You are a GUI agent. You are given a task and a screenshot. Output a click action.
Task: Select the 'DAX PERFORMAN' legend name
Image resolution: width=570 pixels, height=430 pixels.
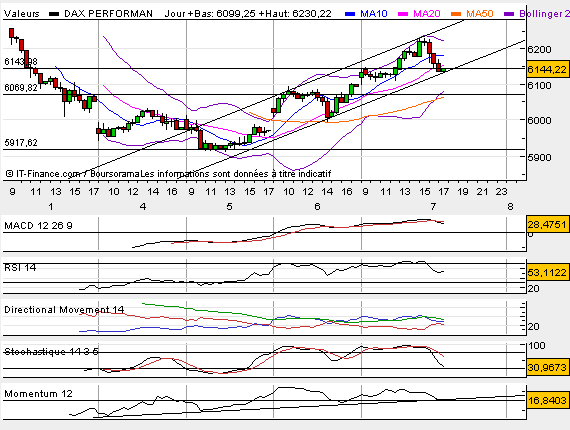coord(108,14)
